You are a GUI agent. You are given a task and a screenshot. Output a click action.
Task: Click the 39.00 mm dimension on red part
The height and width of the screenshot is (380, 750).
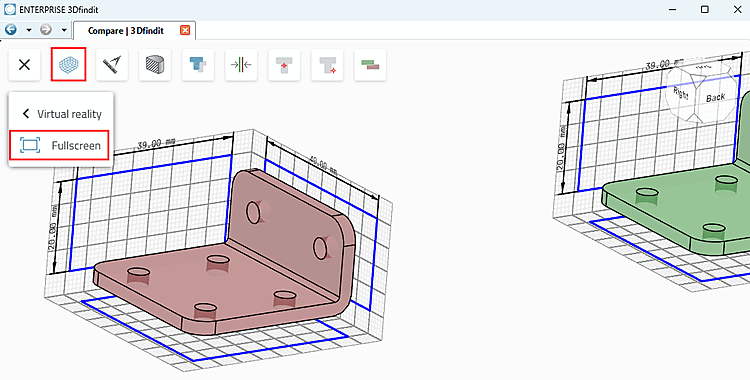point(156,143)
